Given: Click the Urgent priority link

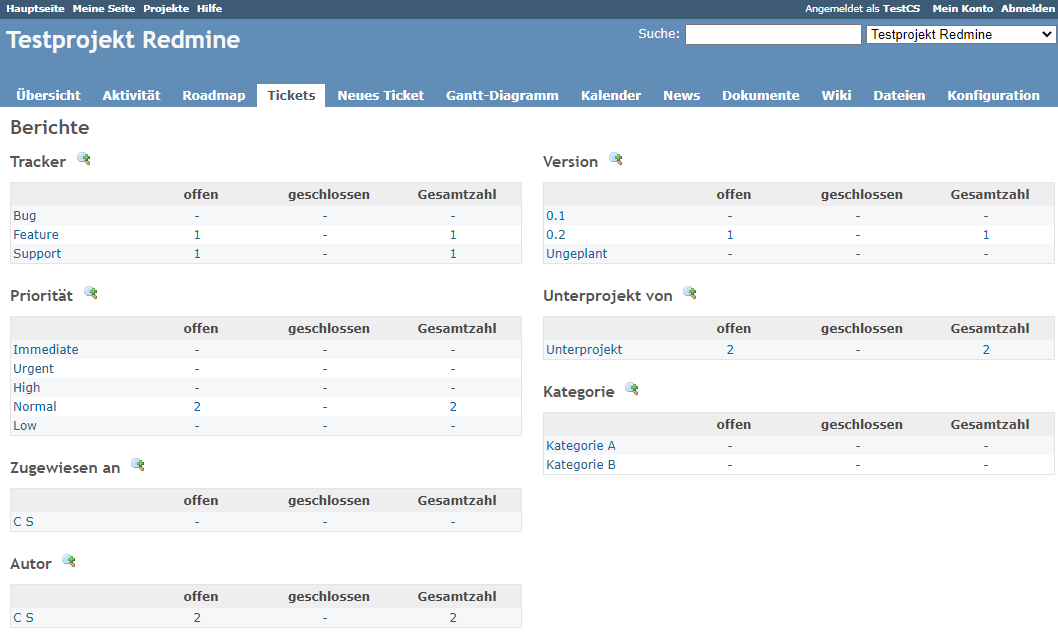Looking at the screenshot, I should point(33,369).
